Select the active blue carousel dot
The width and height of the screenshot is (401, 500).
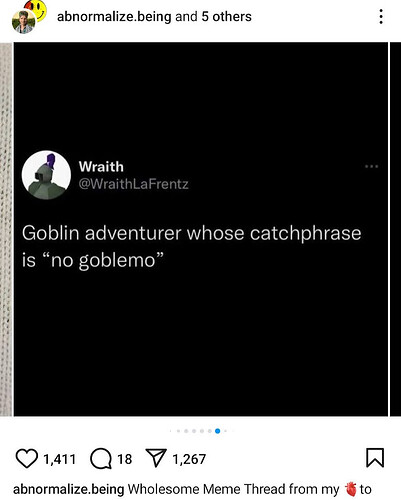218,431
